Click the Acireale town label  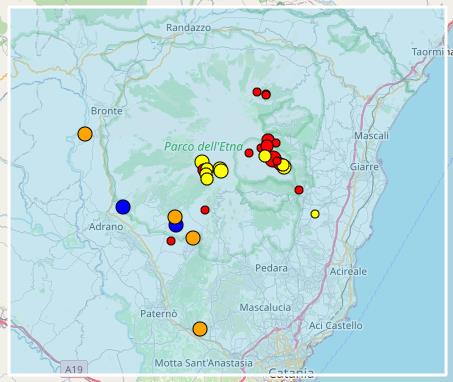[348, 271]
